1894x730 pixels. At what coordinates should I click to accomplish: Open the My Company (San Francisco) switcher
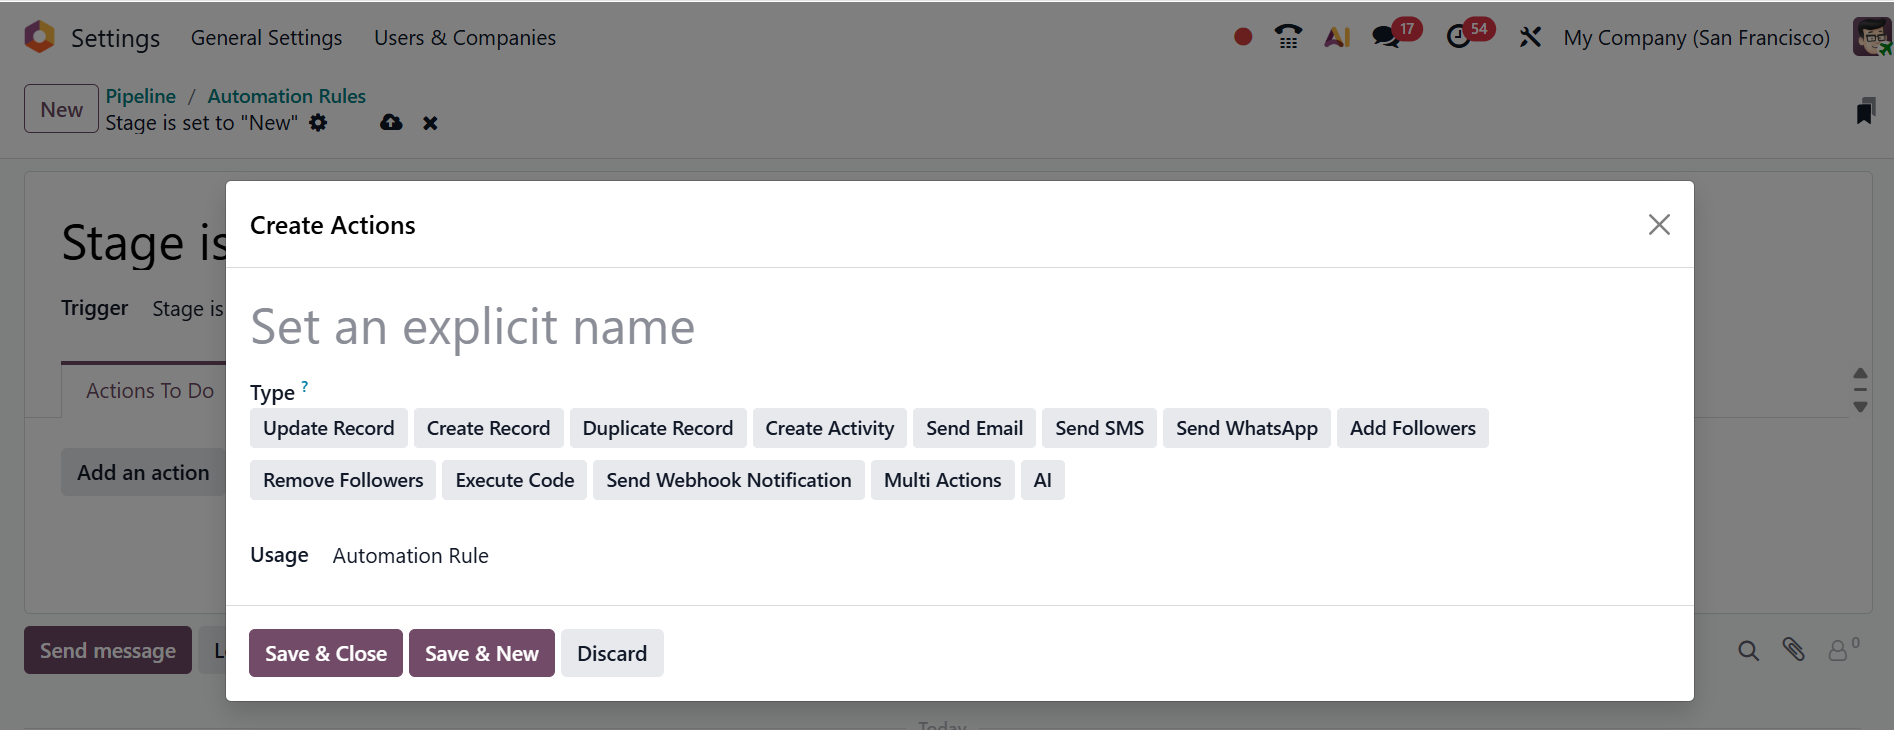coord(1696,37)
